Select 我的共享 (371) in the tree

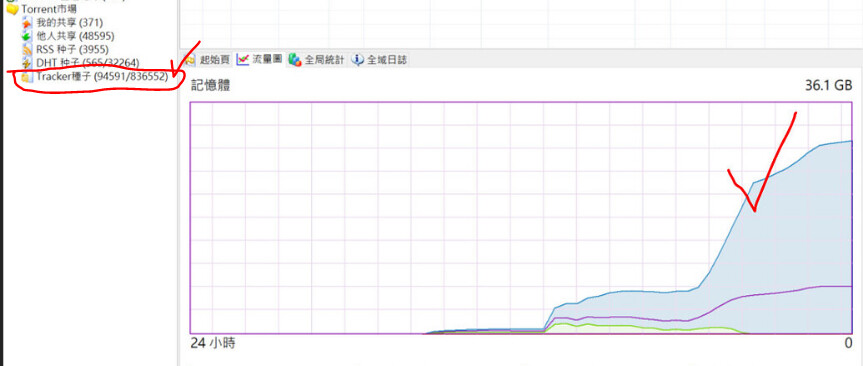tap(69, 23)
